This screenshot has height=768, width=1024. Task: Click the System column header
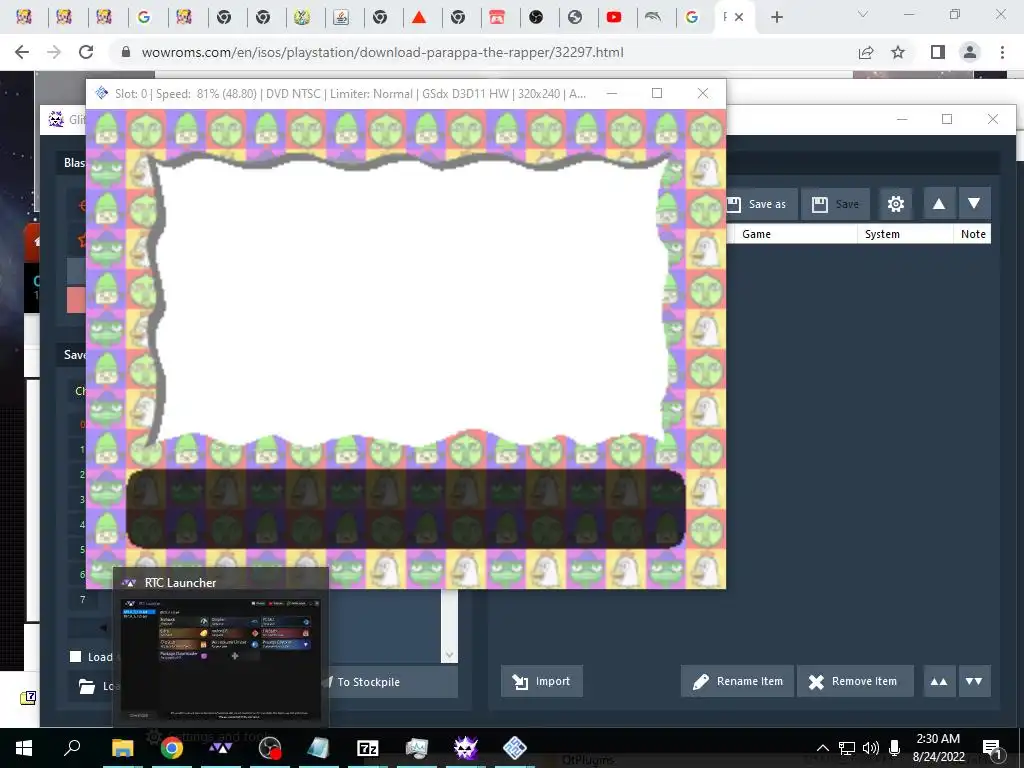[905, 234]
